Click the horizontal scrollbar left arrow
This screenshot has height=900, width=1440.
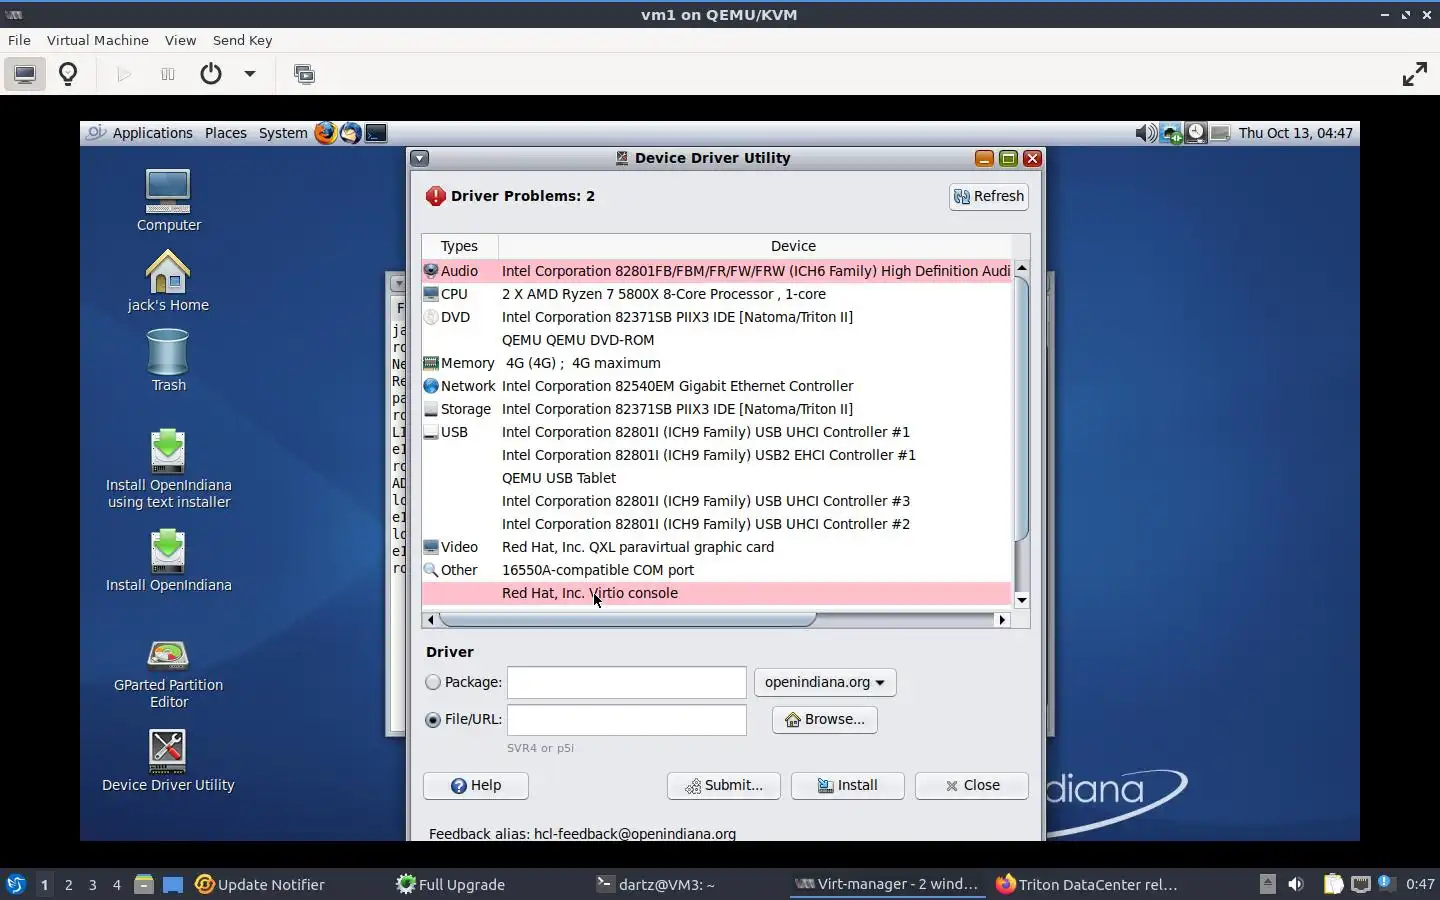point(431,620)
